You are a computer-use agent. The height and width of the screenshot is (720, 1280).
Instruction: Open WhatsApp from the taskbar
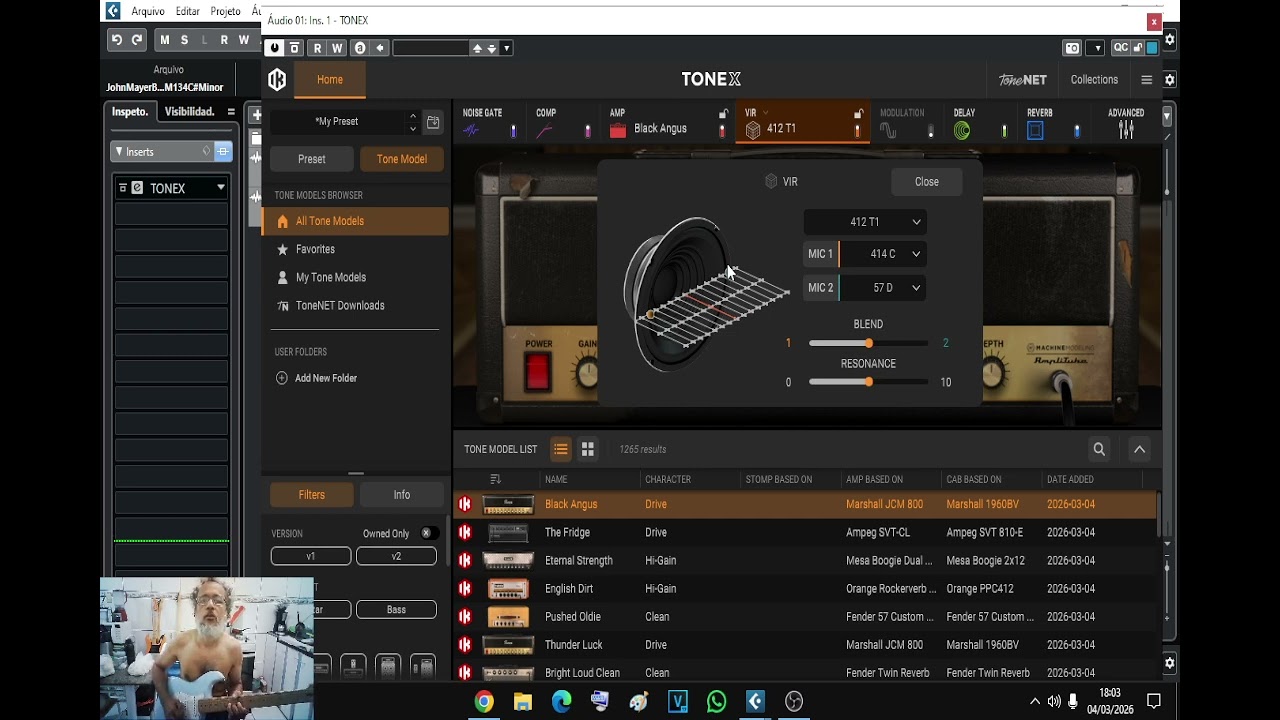pyautogui.click(x=716, y=702)
